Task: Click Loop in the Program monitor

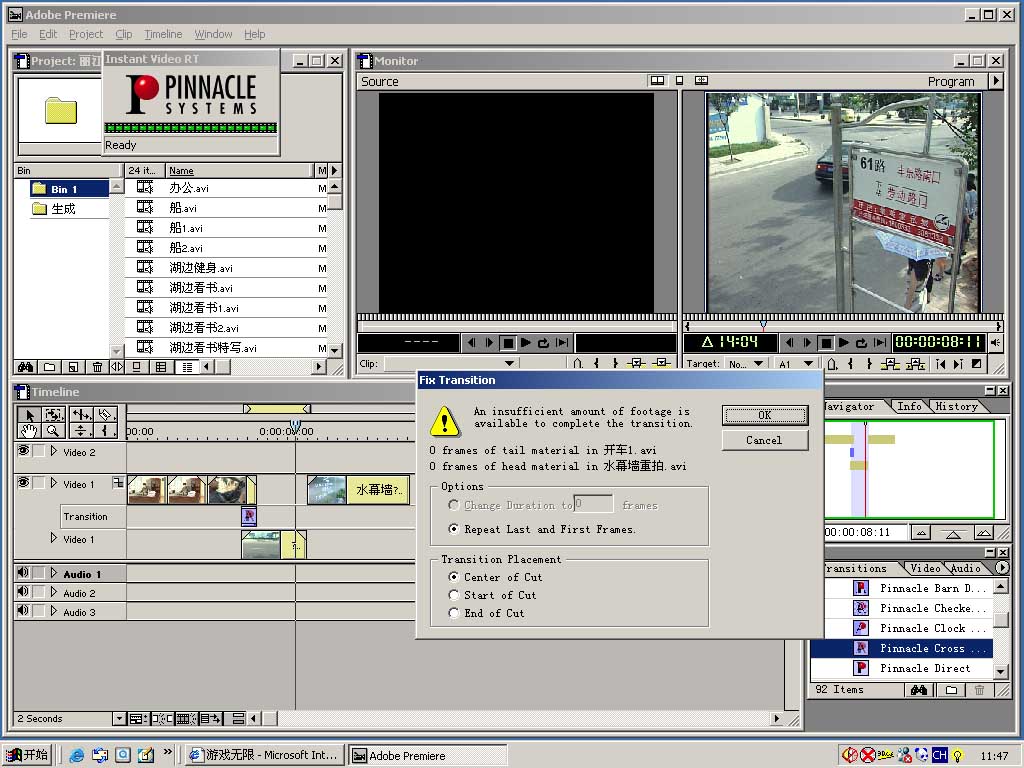Action: [861, 342]
